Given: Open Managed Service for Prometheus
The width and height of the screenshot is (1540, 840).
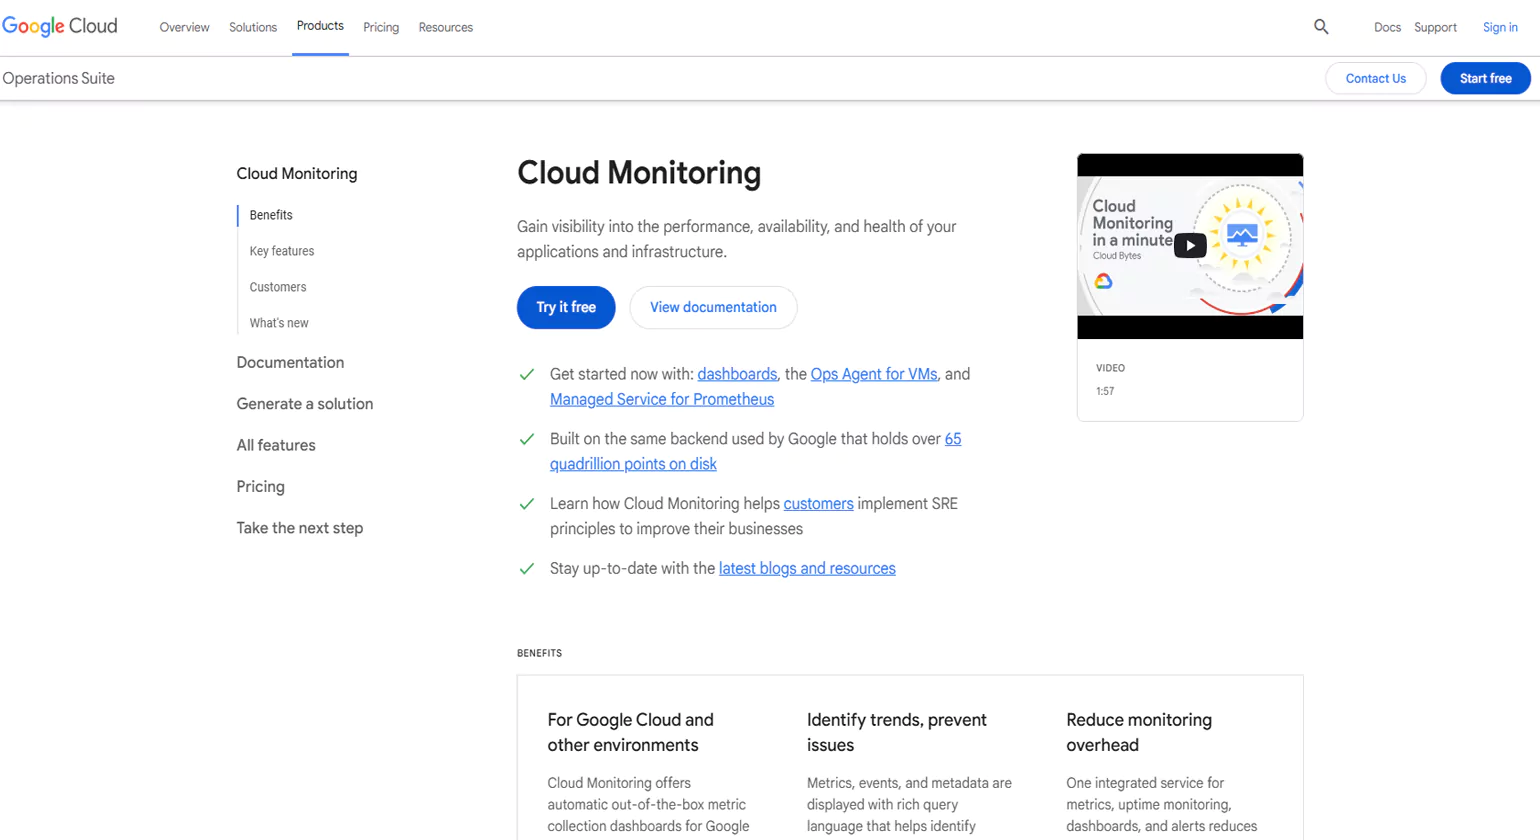Looking at the screenshot, I should (x=661, y=399).
